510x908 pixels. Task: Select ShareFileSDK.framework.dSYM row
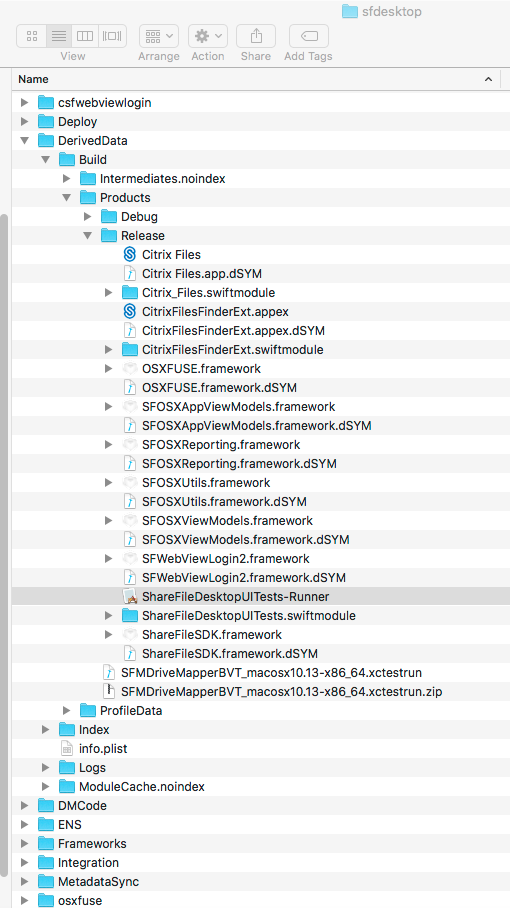click(260, 654)
